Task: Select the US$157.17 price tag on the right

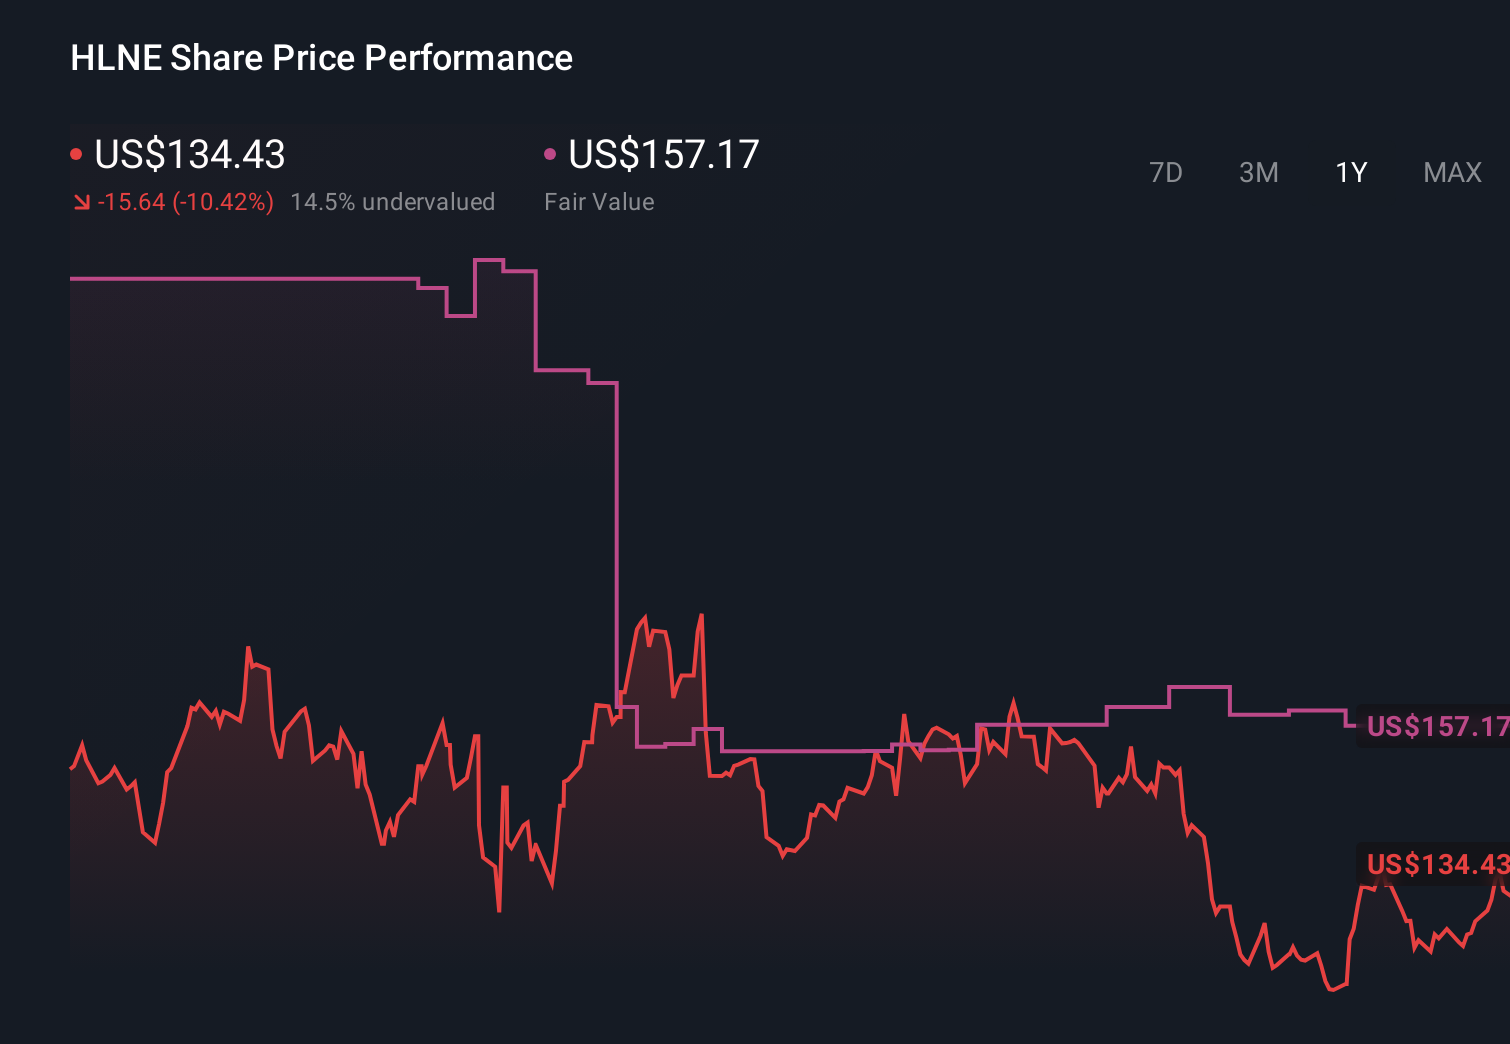Action: (1437, 727)
